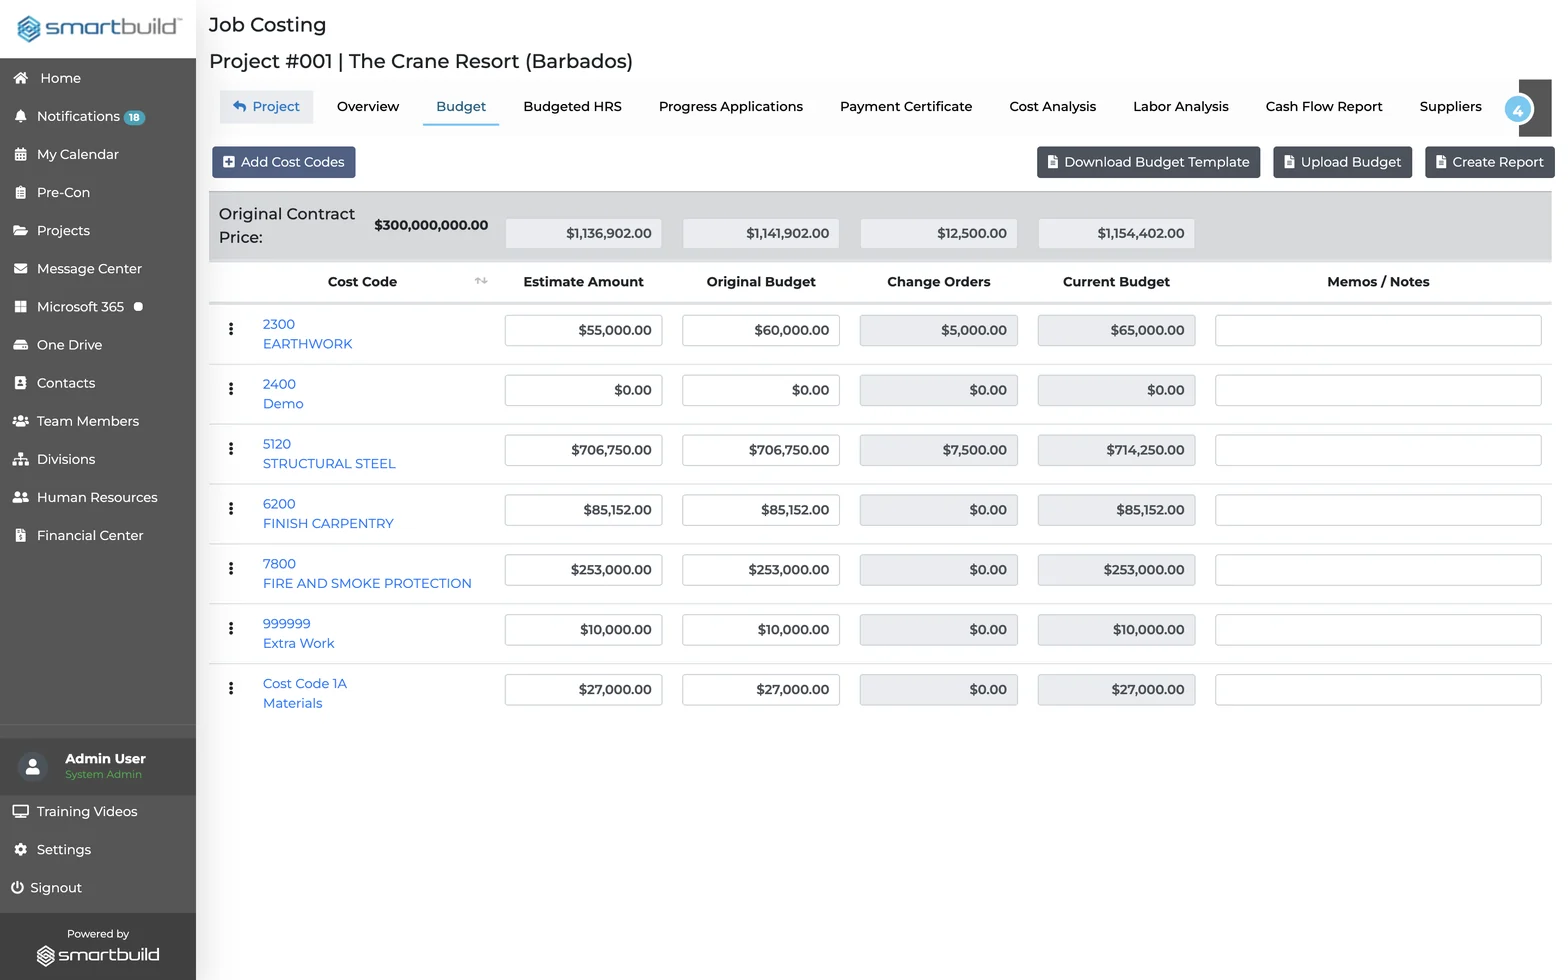Click the Training Videos monitor icon

(20, 811)
